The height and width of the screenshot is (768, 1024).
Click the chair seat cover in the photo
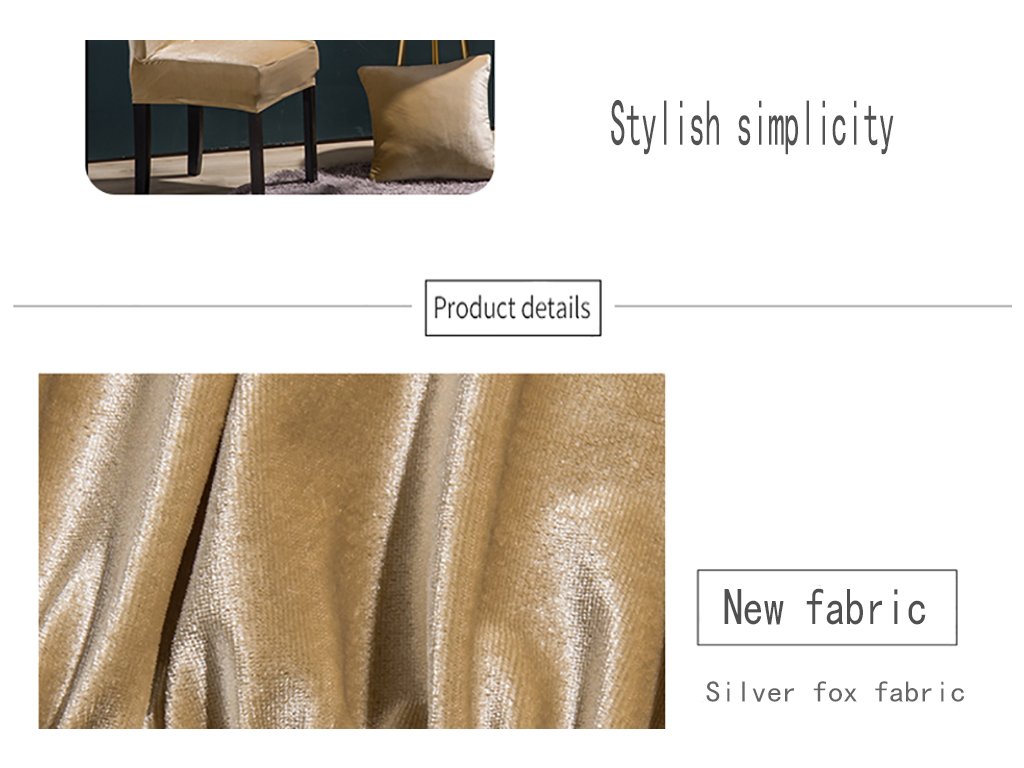[224, 75]
